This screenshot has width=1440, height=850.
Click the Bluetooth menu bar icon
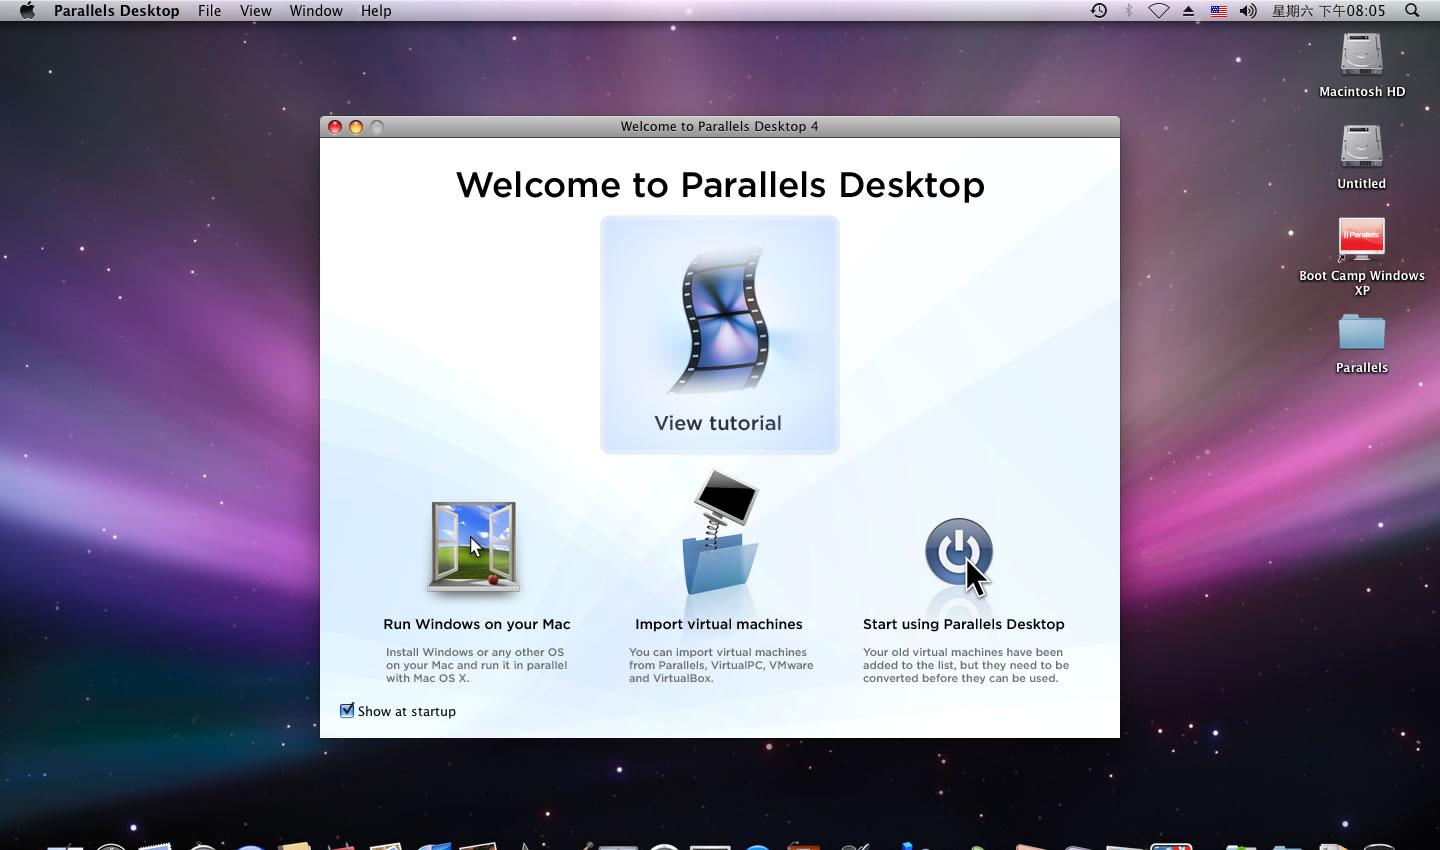(1129, 11)
